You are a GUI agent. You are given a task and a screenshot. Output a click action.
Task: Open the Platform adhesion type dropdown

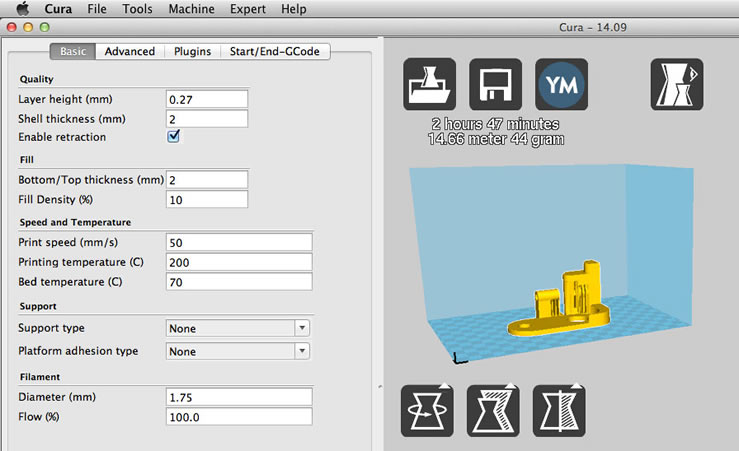[x=238, y=351]
